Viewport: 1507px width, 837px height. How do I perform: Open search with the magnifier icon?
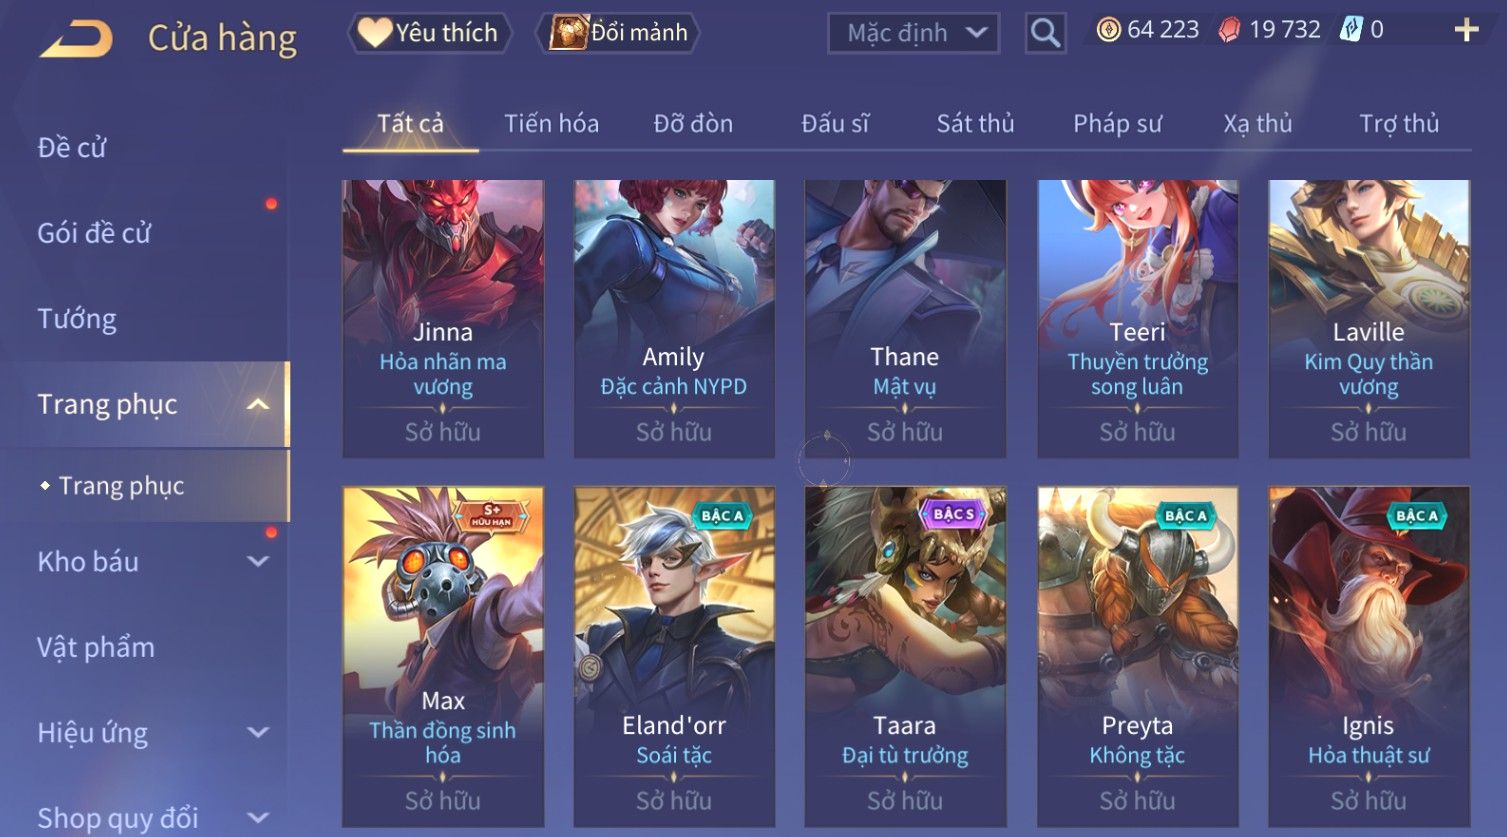coord(1045,33)
